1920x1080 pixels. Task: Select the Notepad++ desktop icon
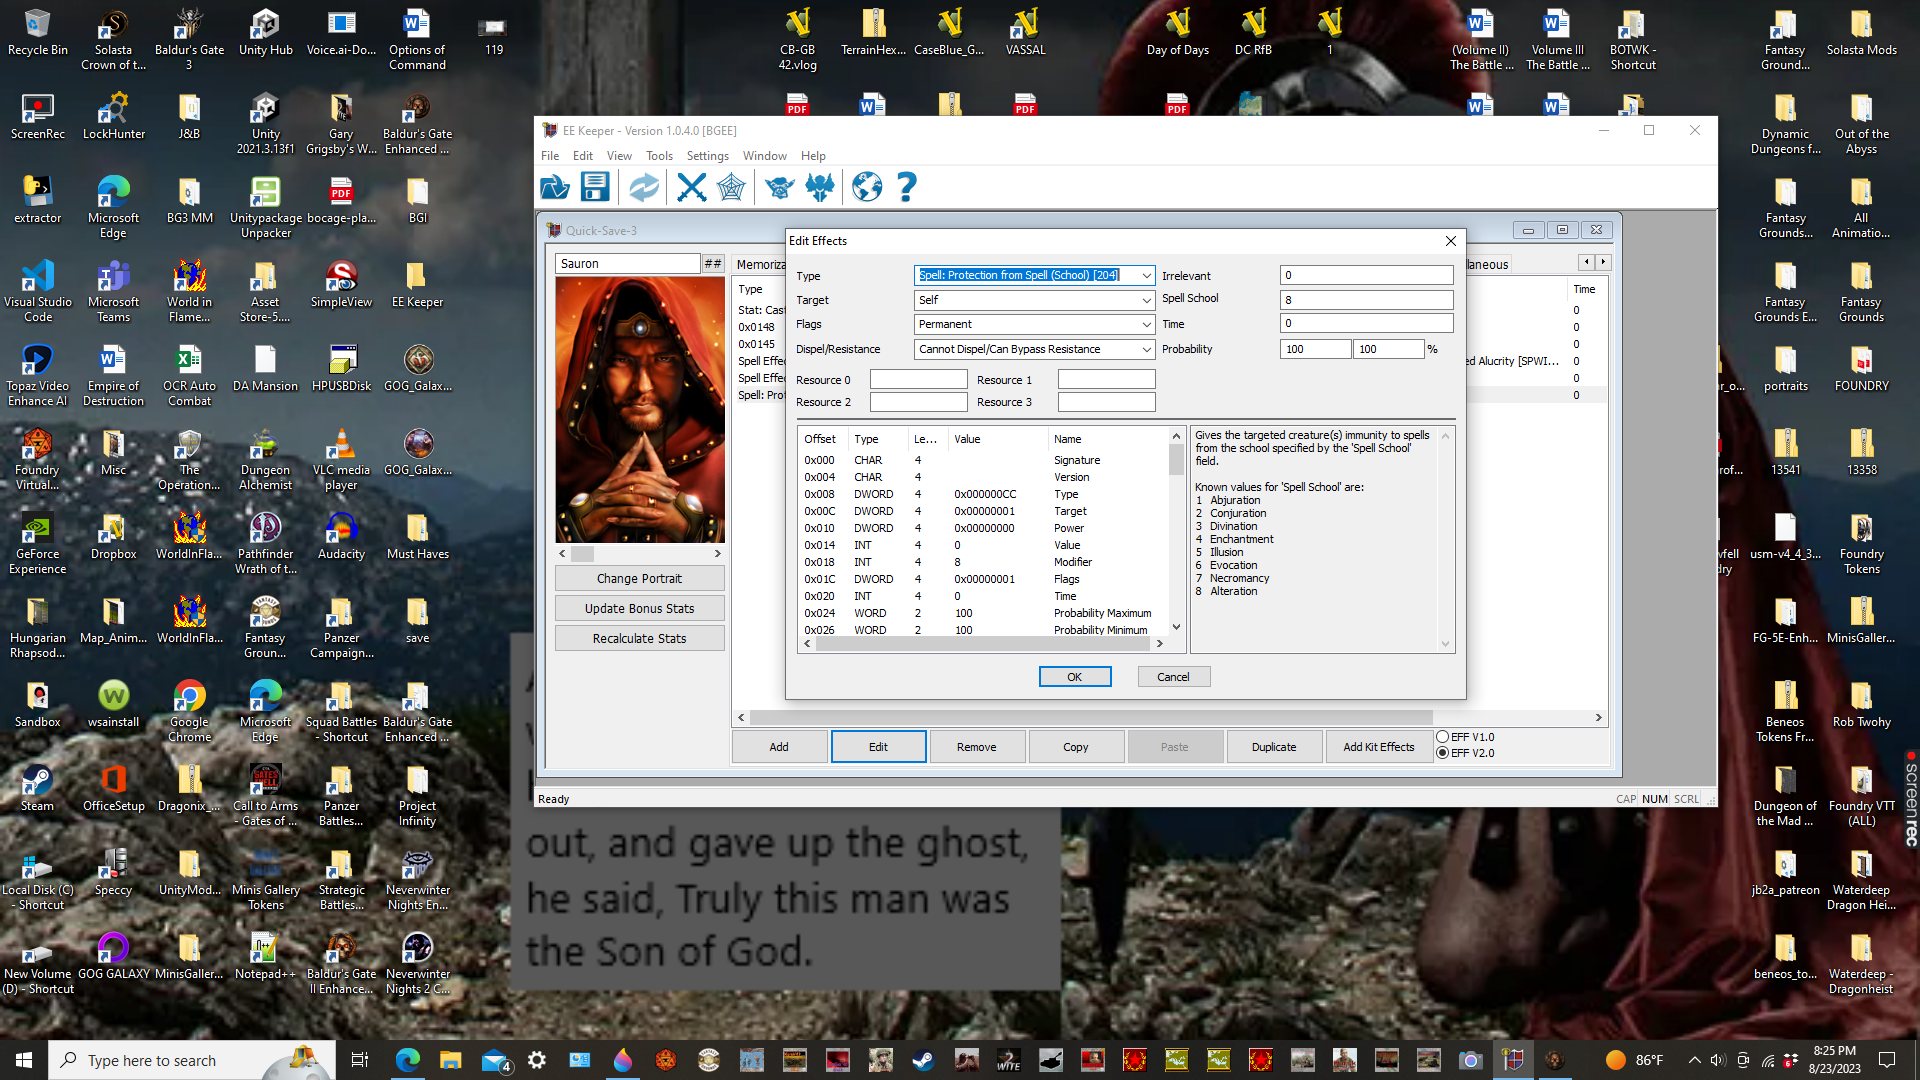265,957
